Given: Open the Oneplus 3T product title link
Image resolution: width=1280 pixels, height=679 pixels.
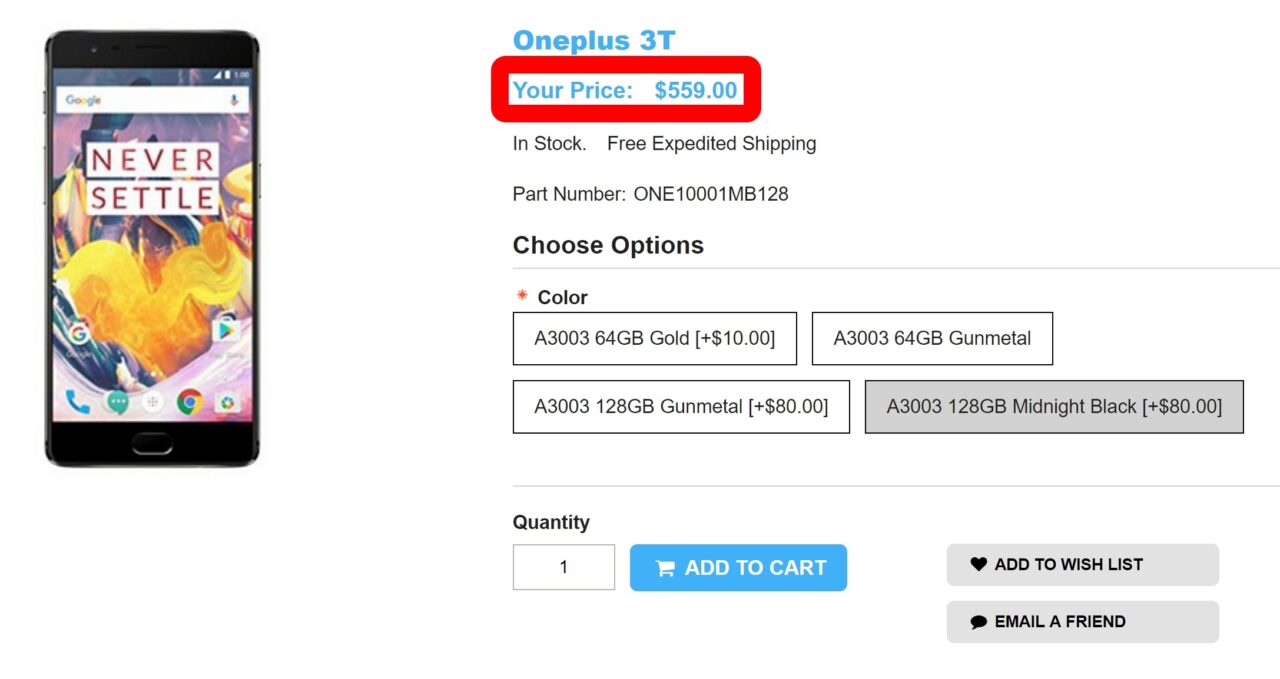Looking at the screenshot, I should click(x=594, y=41).
